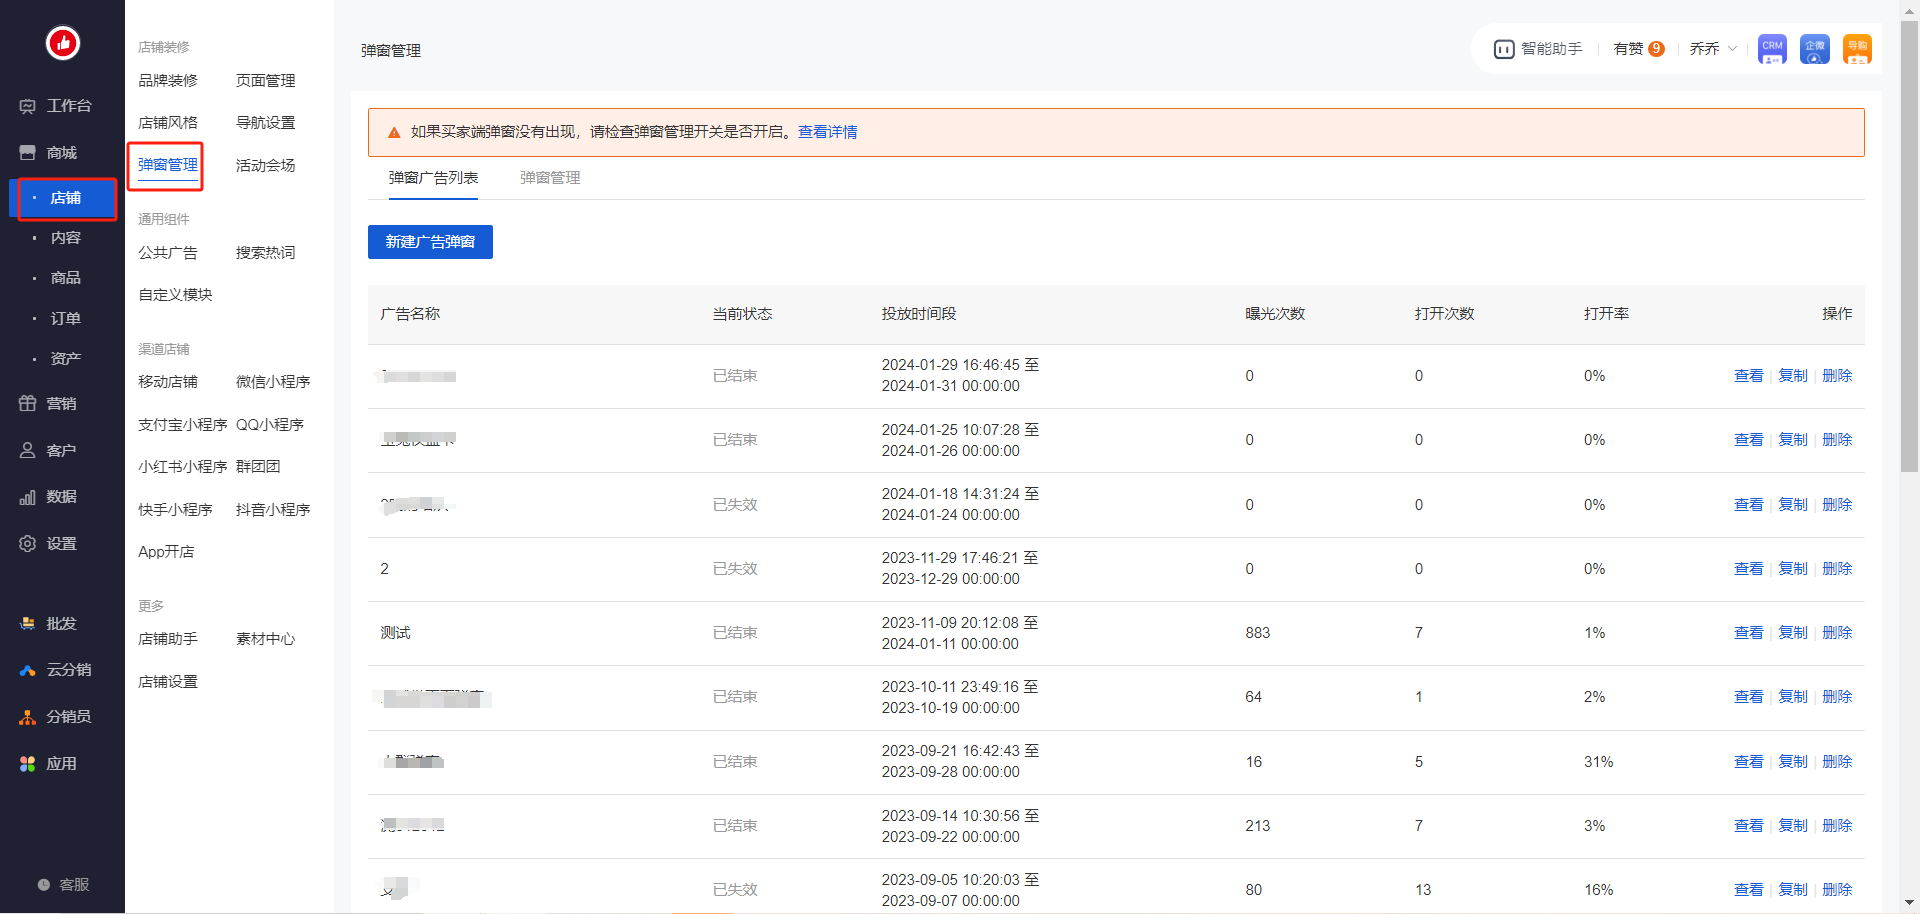Switch to the 弹窗管理 tab
Screen dimensions: 1920x914
(x=550, y=178)
